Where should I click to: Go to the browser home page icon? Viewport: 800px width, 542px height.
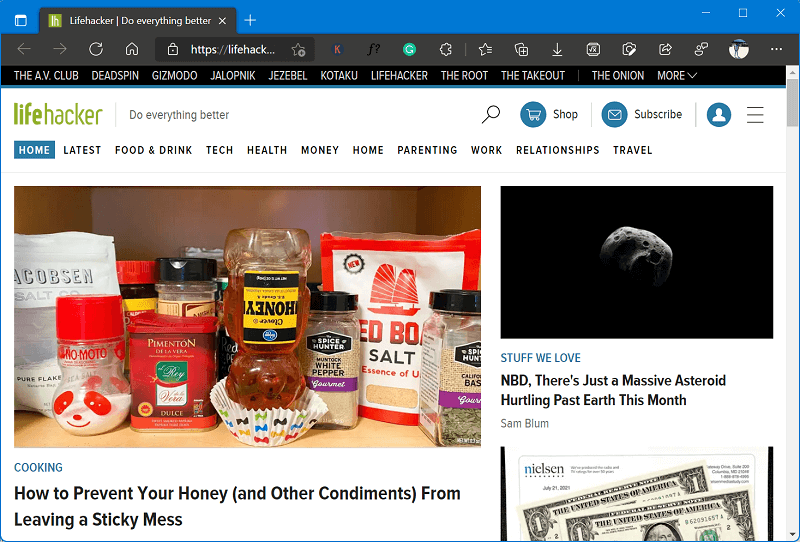(x=132, y=49)
